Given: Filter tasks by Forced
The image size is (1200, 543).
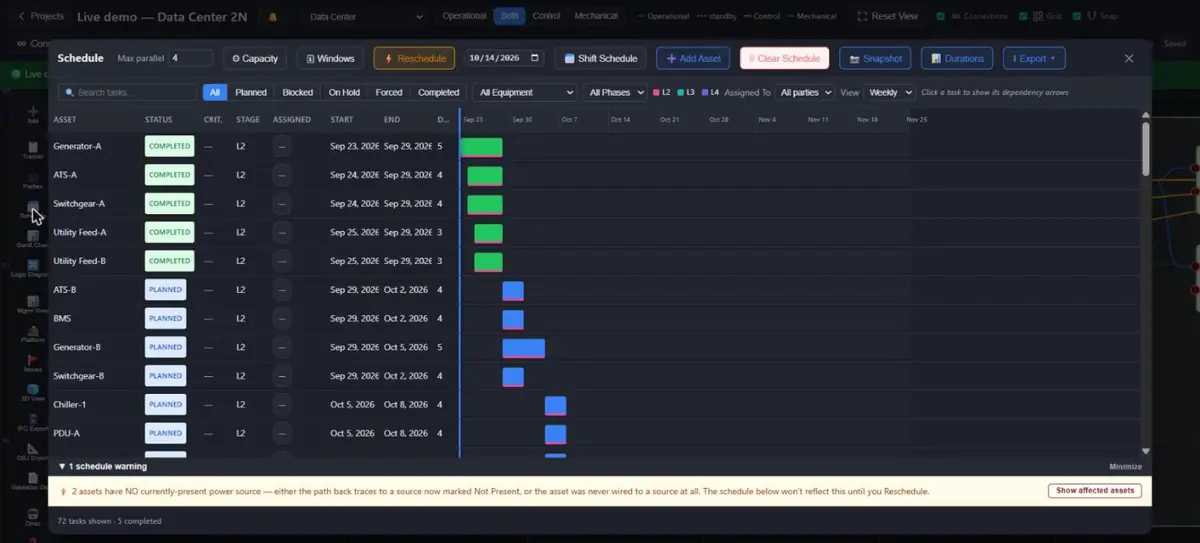Looking at the screenshot, I should [389, 92].
